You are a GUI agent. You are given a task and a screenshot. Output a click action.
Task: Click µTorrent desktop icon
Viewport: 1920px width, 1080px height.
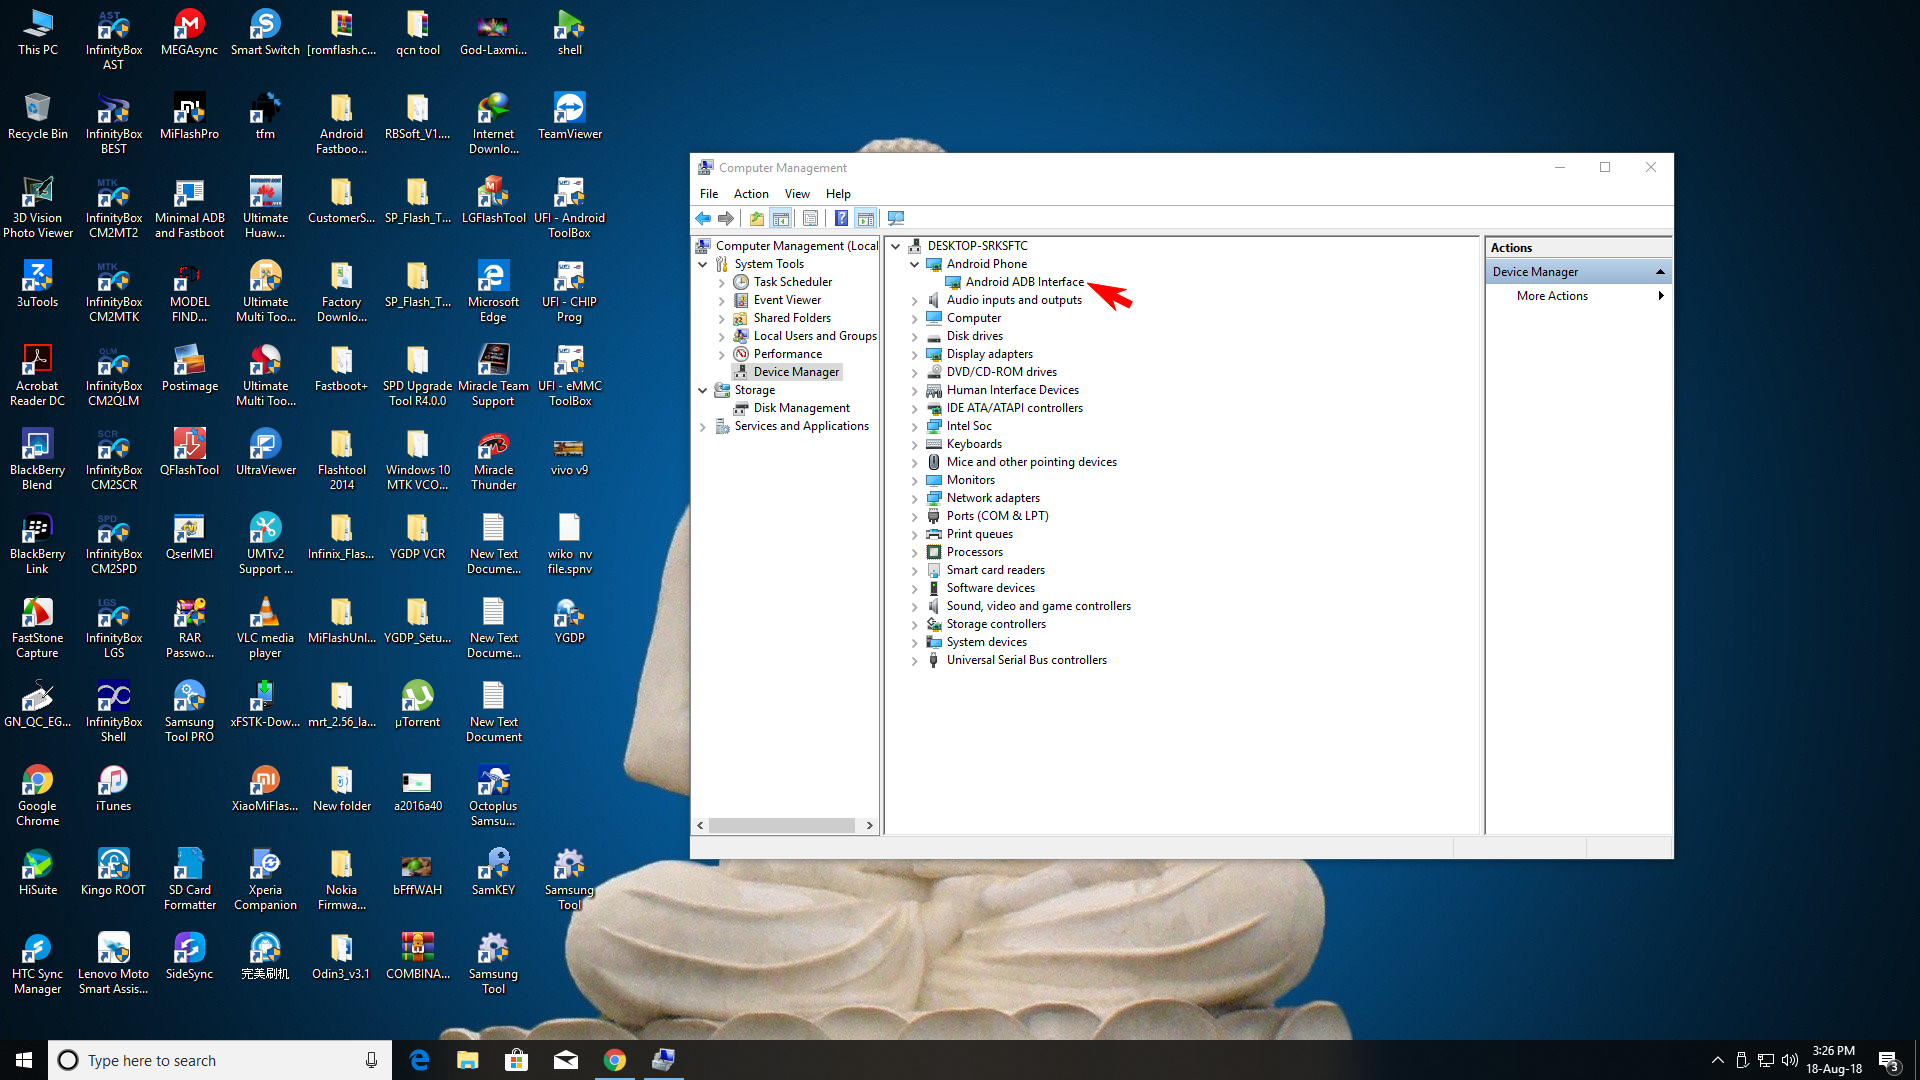[x=417, y=704]
